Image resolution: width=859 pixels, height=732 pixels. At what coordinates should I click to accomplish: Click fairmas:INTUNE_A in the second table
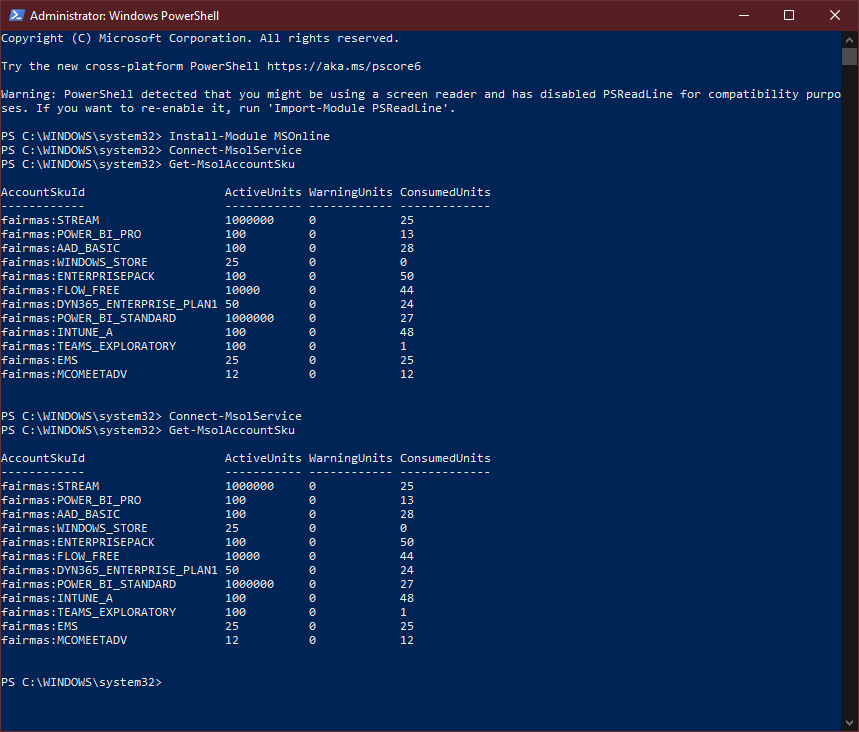pyautogui.click(x=57, y=598)
